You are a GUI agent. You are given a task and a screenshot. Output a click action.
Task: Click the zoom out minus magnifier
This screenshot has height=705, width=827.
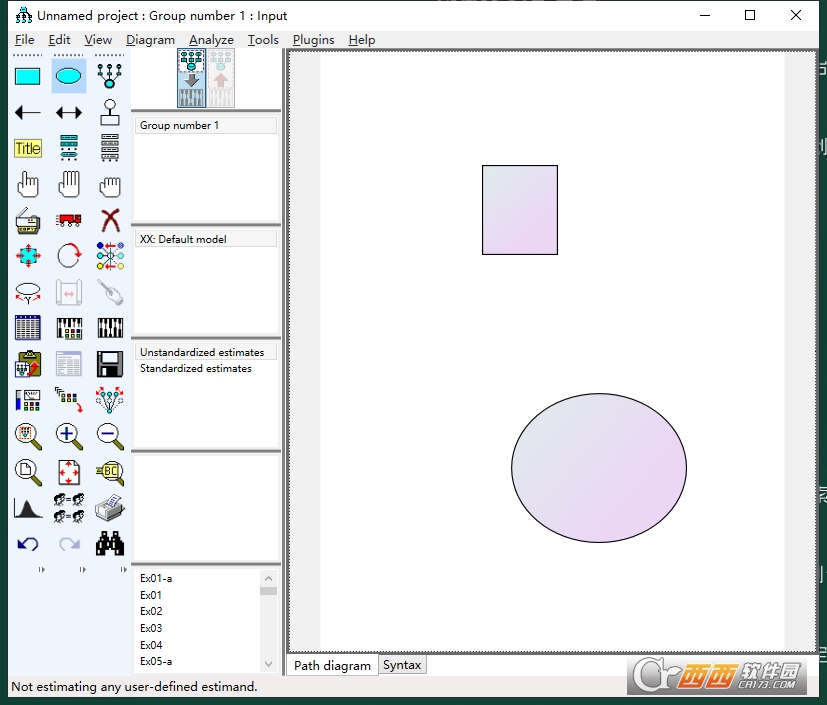click(110, 436)
